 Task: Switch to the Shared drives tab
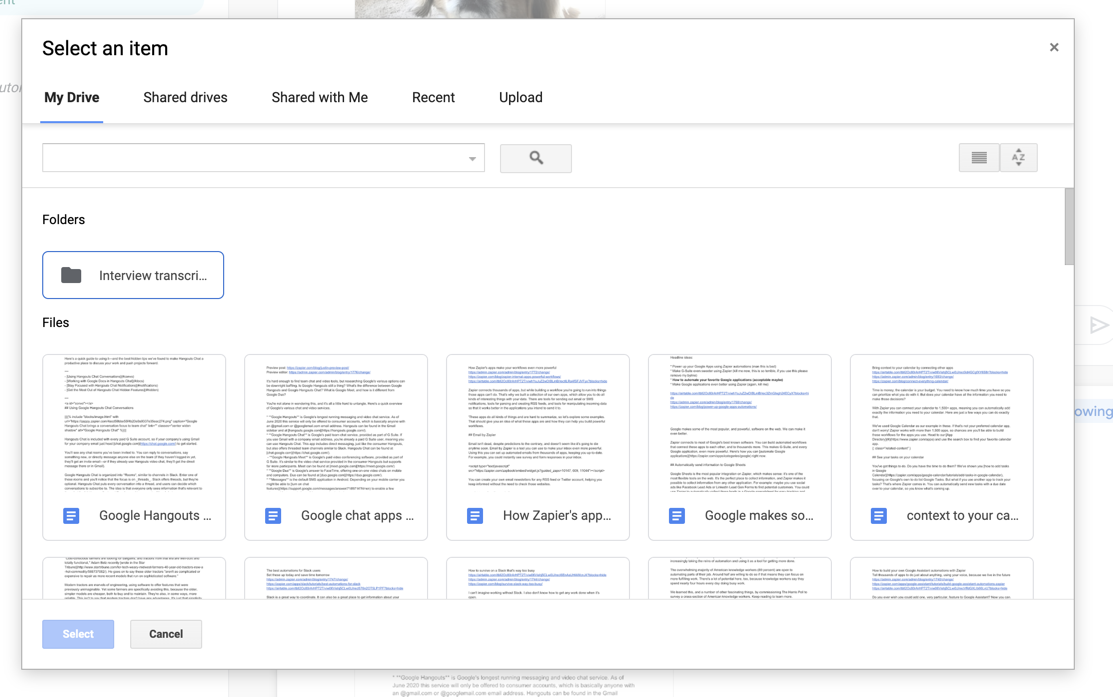coord(185,97)
